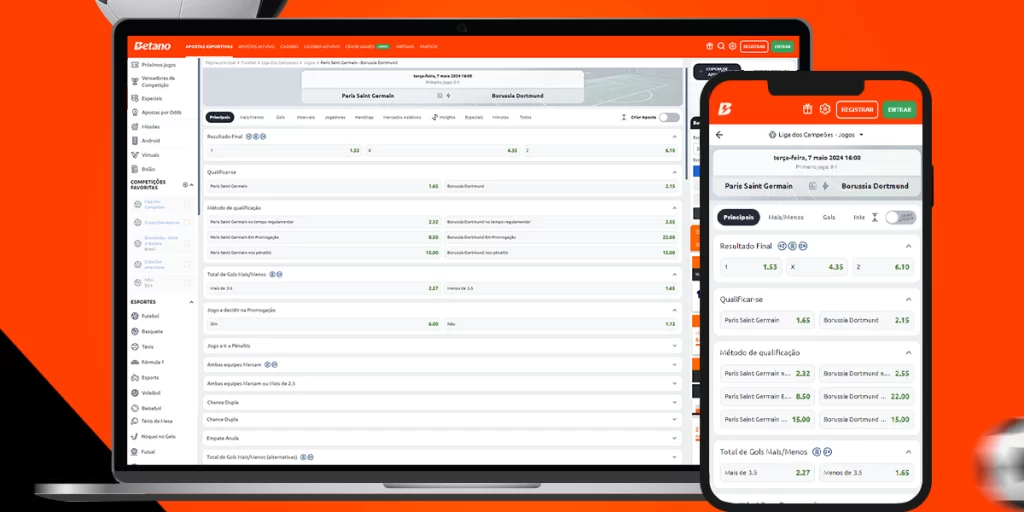
Task: Check the Copa Sul-americana favorite checkbox
Action: coord(187,264)
